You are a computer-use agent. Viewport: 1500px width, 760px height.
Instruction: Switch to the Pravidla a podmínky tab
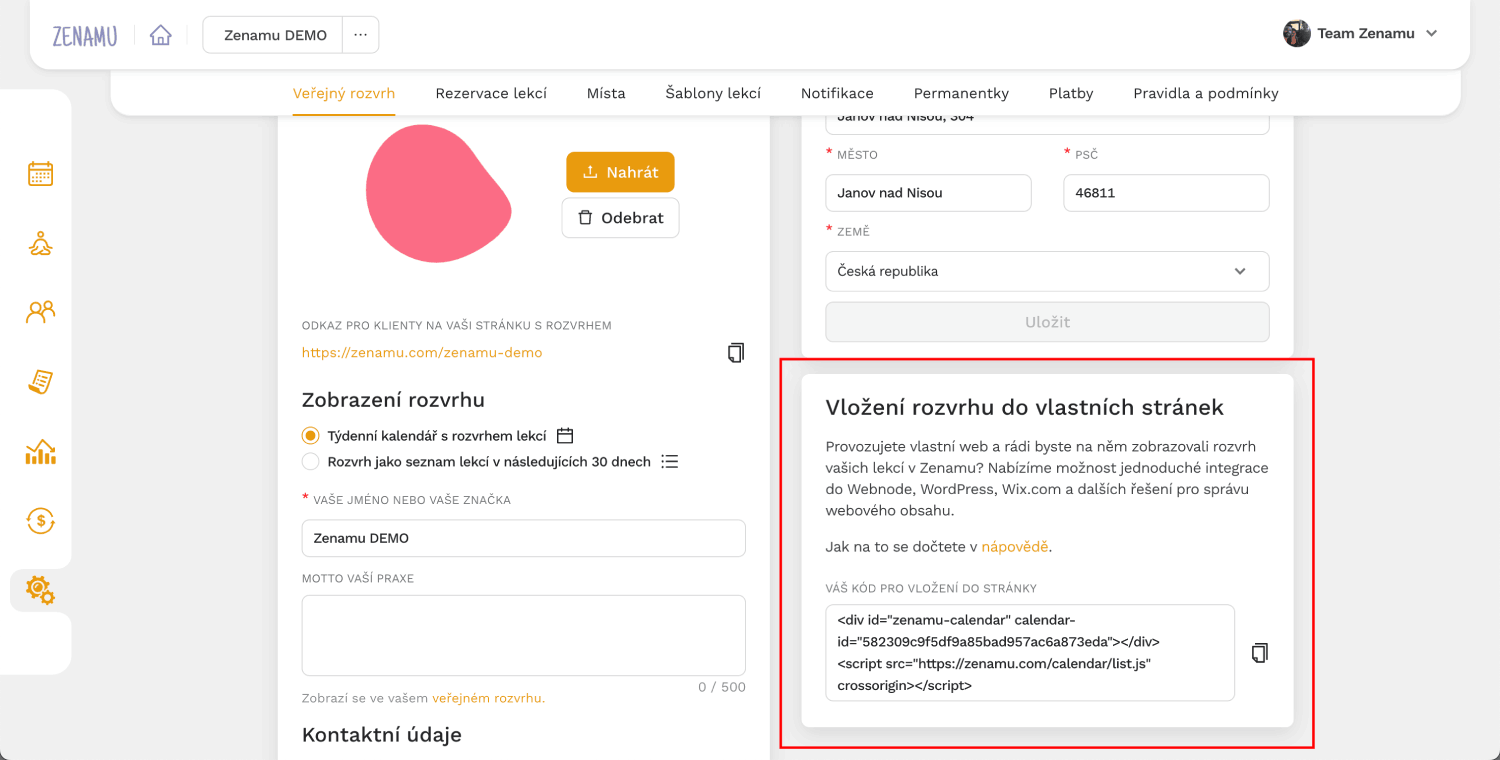(1206, 93)
